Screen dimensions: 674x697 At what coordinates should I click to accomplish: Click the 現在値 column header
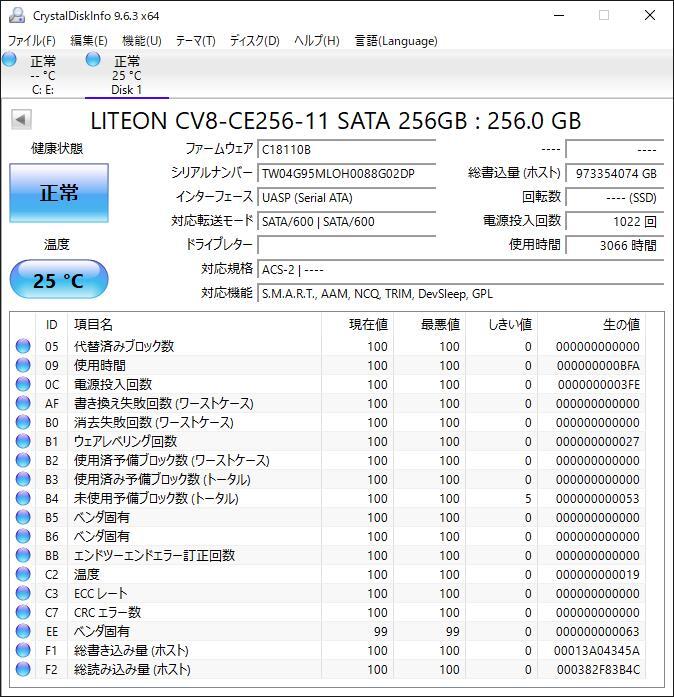pyautogui.click(x=357, y=324)
